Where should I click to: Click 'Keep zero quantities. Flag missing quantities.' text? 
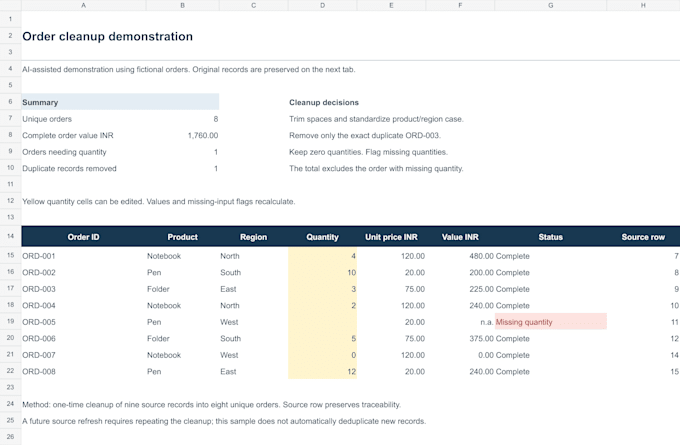pos(368,152)
